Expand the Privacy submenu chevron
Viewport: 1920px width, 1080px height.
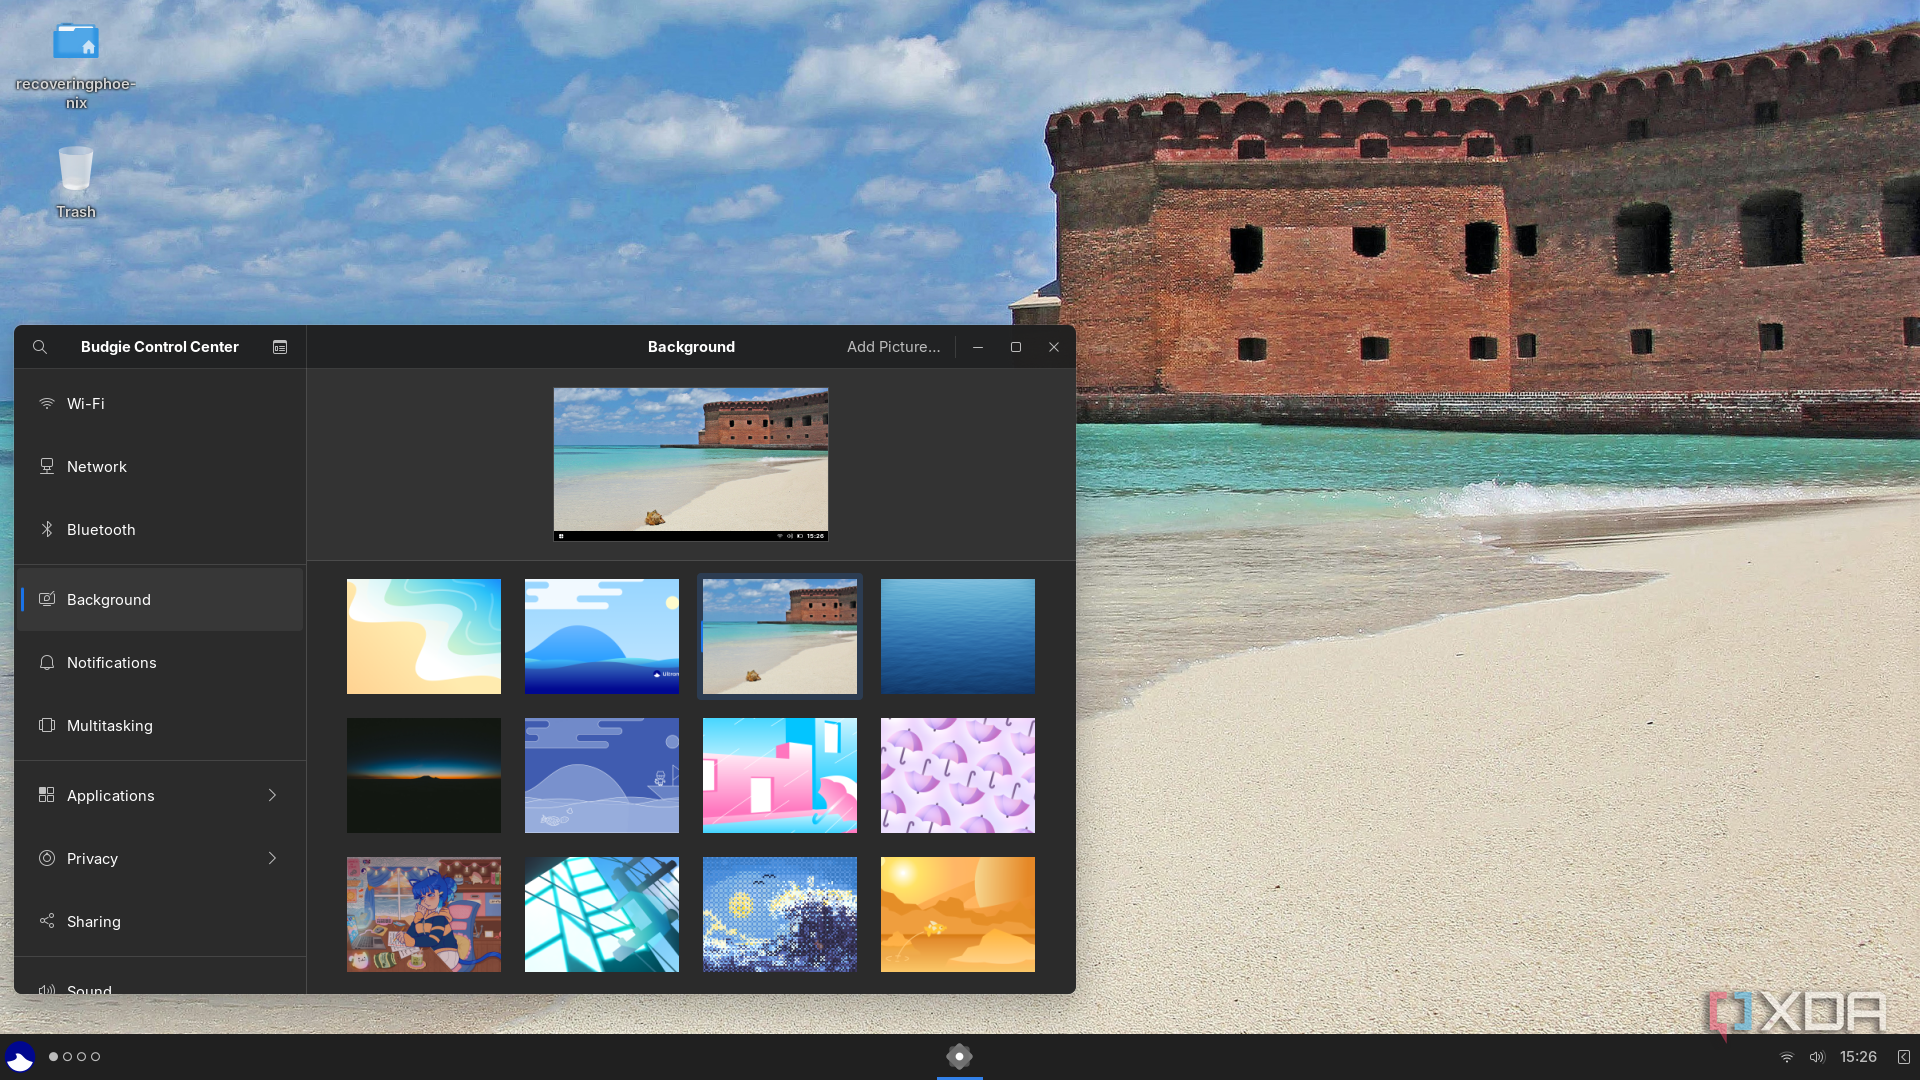pos(272,858)
